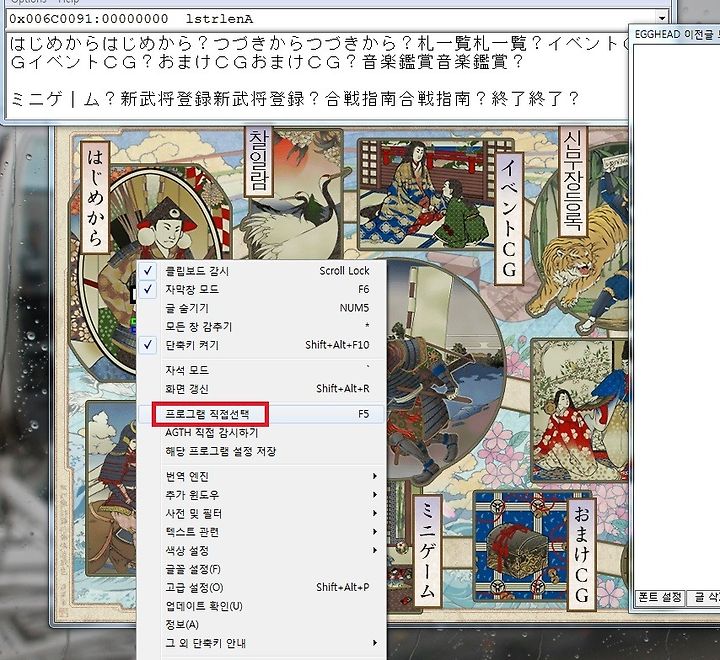Click the mounted warrior picture in the game
This screenshot has height=660, width=720.
pyautogui.click(x=112, y=488)
